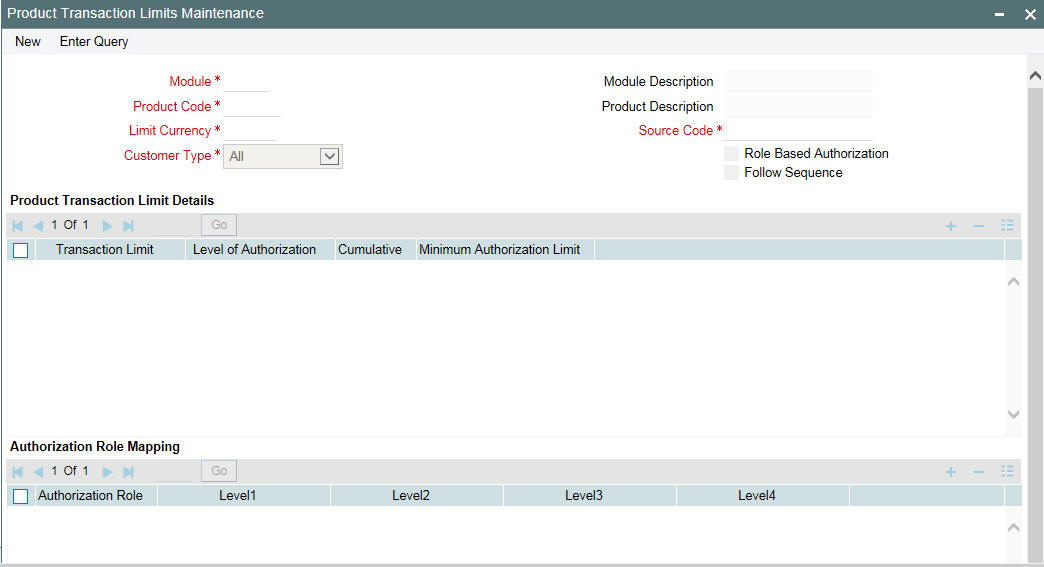This screenshot has width=1044, height=567.
Task: Select all rows in Transaction Limit table
Action: coord(21,250)
